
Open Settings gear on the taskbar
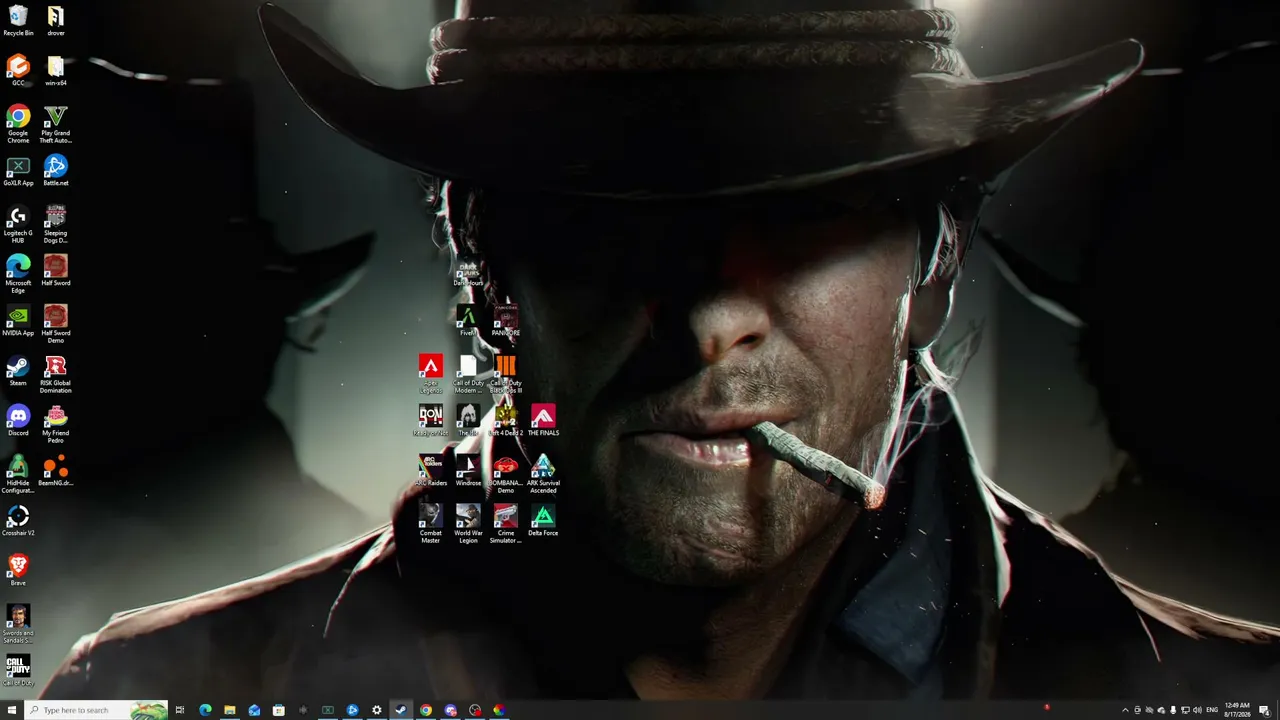click(376, 710)
